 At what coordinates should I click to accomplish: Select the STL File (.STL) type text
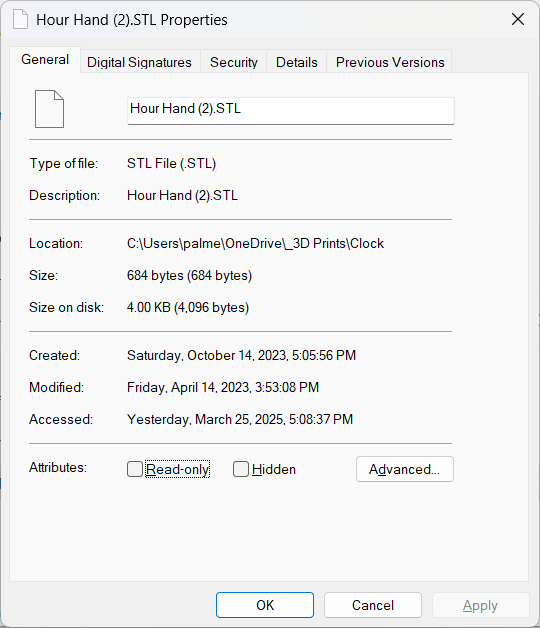tap(171, 163)
